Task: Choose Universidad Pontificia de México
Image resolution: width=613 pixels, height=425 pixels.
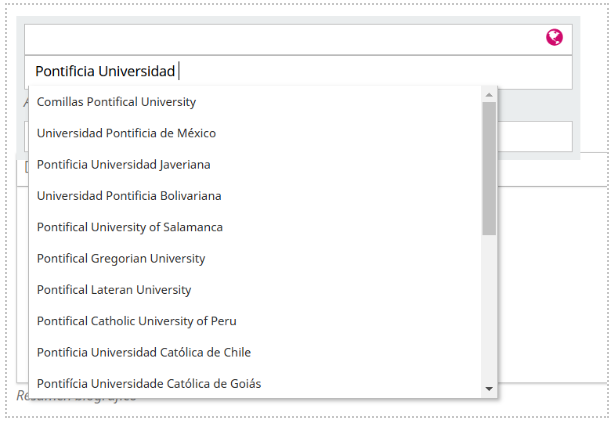Action: click(126, 133)
